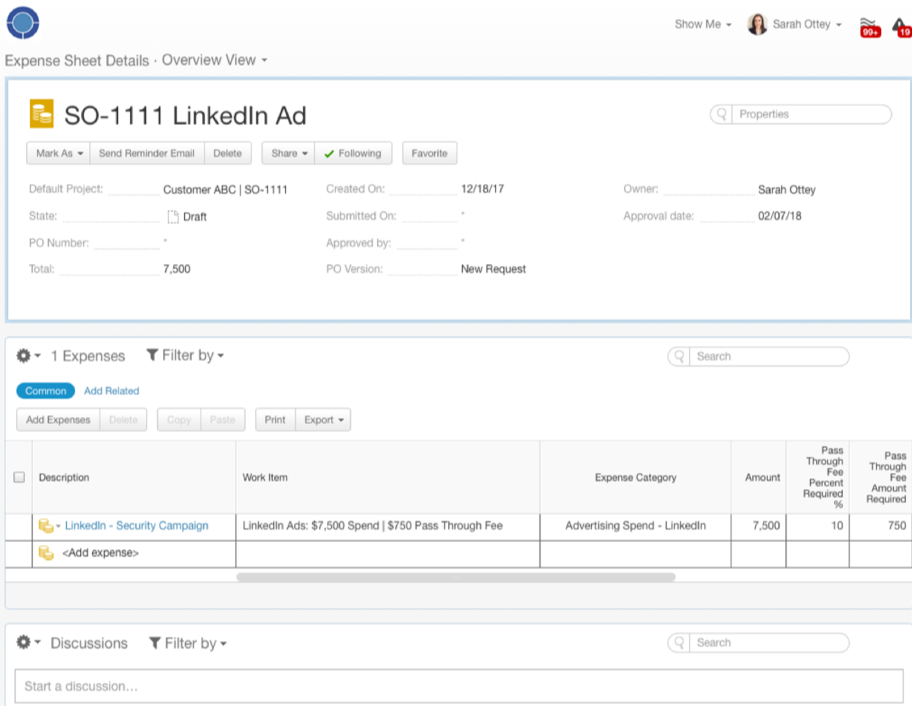Click the Copy button

(x=179, y=420)
